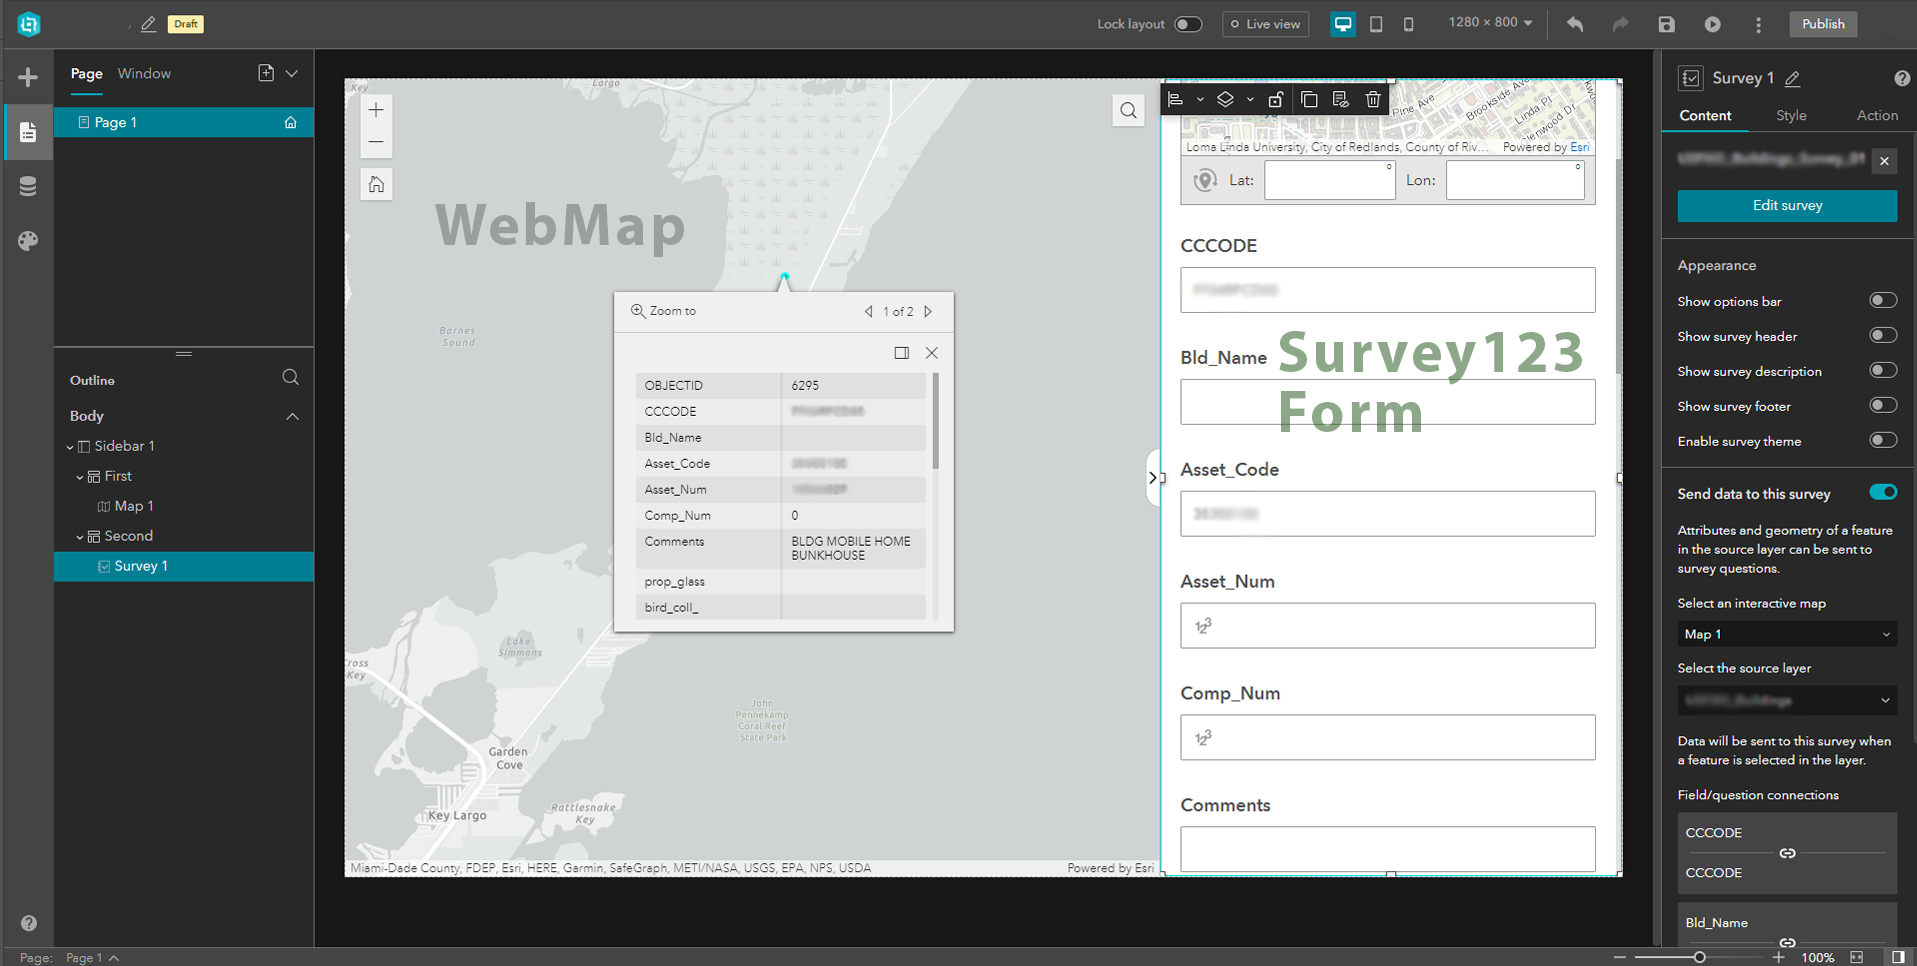This screenshot has height=966, width=1917.
Task: Remove the connected survey with X
Action: coord(1885,160)
